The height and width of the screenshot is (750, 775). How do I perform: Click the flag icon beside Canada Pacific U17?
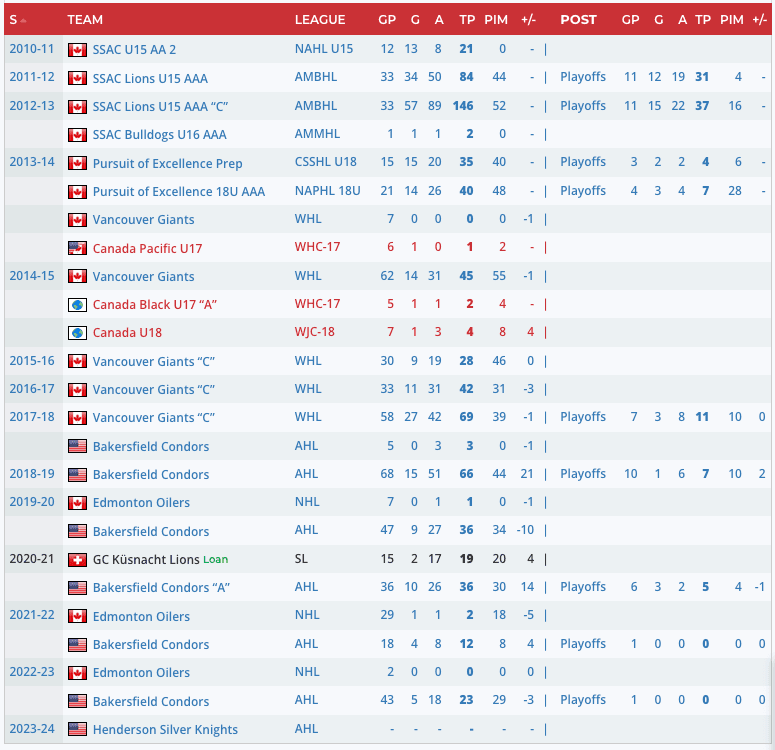coord(77,248)
